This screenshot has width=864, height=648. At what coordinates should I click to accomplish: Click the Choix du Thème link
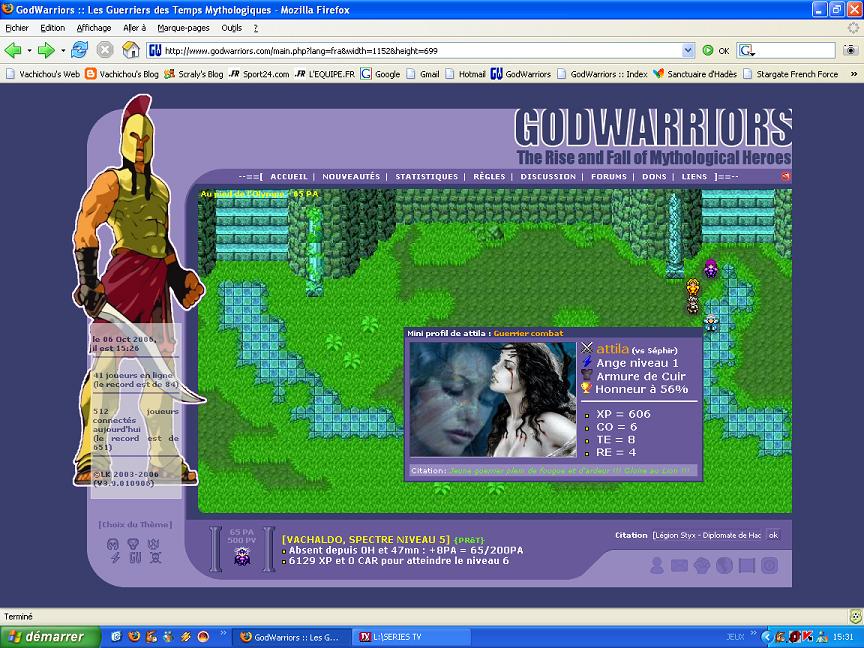click(x=136, y=525)
